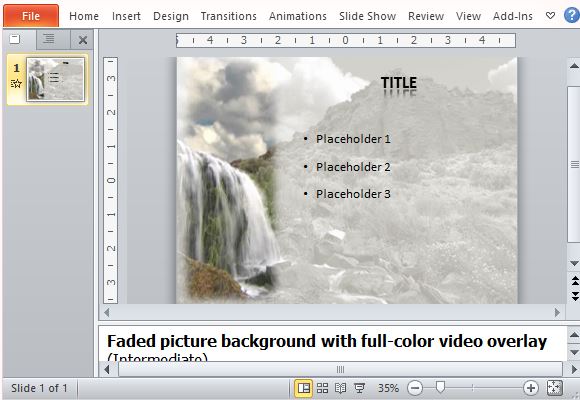Zoom in with the plus button
This screenshot has width=580, height=400.
coord(531,388)
